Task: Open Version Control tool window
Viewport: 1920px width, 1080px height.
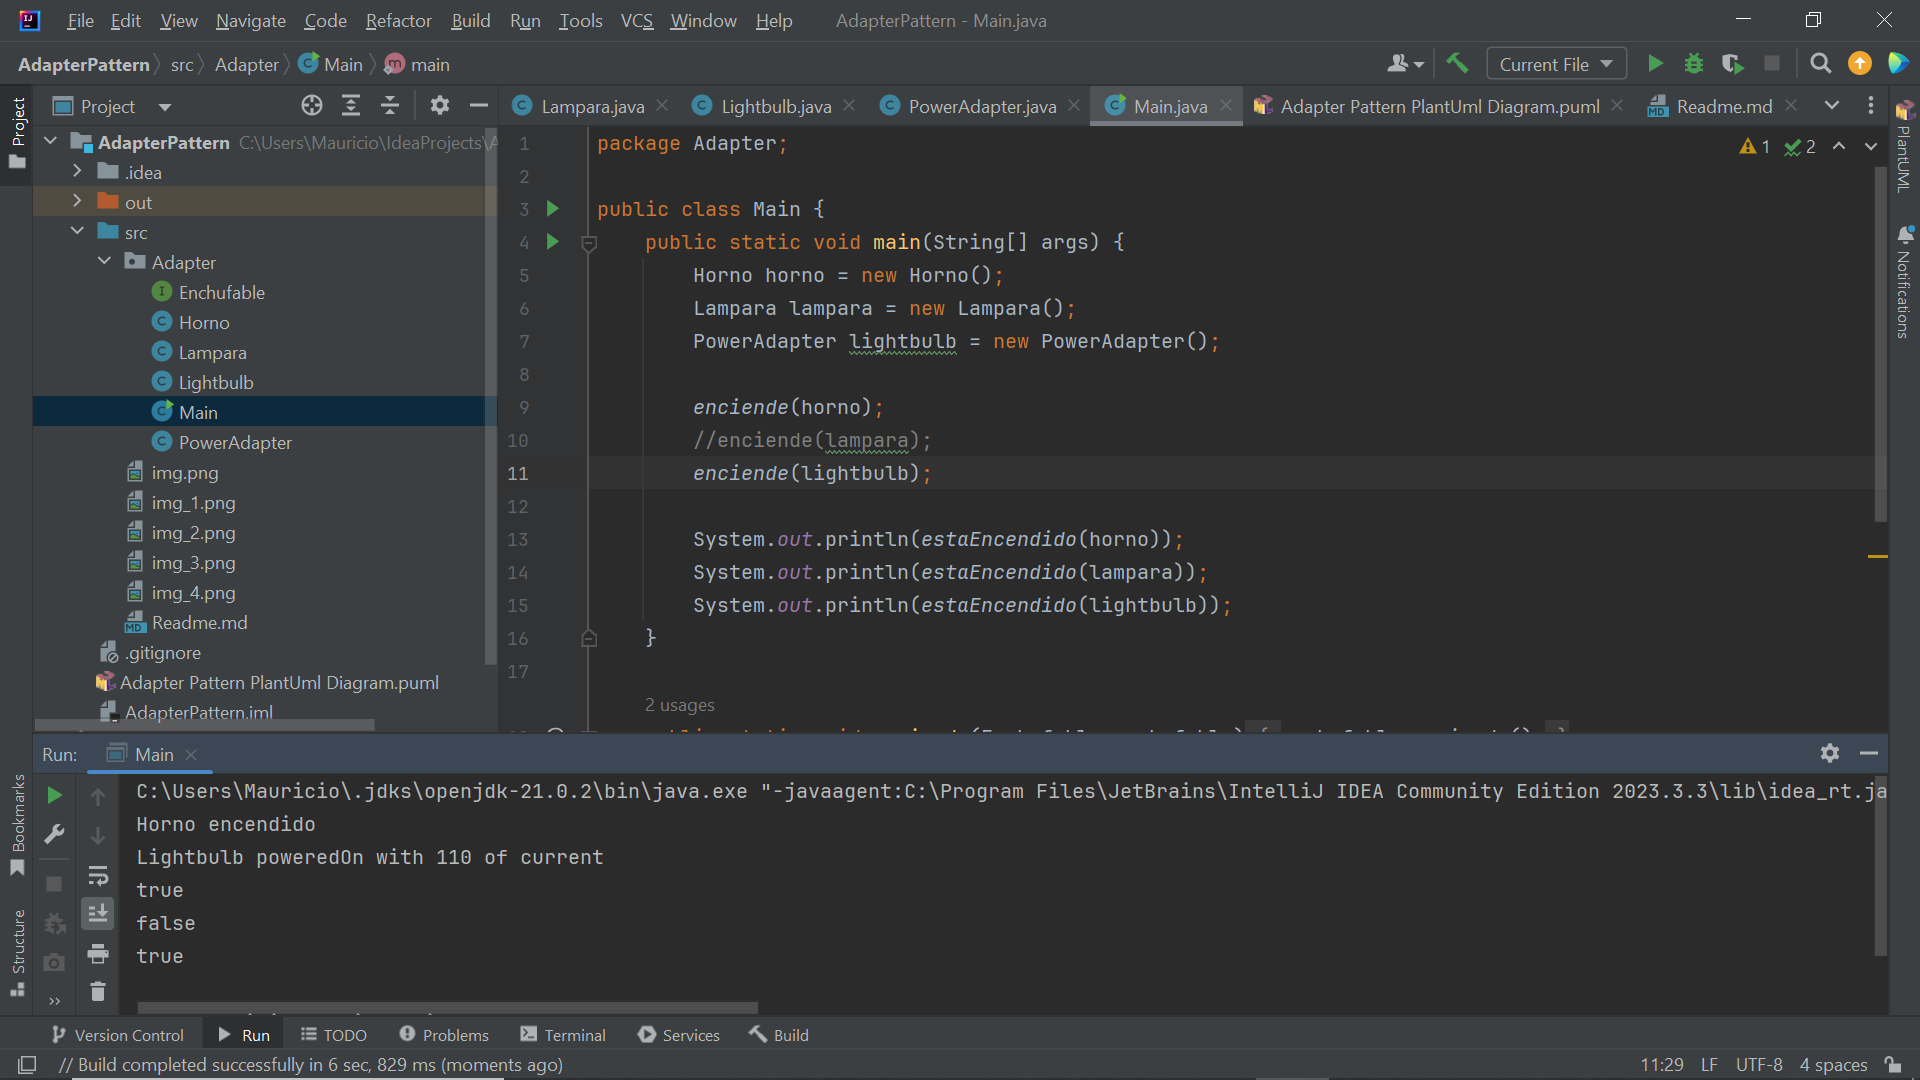Action: [118, 1035]
